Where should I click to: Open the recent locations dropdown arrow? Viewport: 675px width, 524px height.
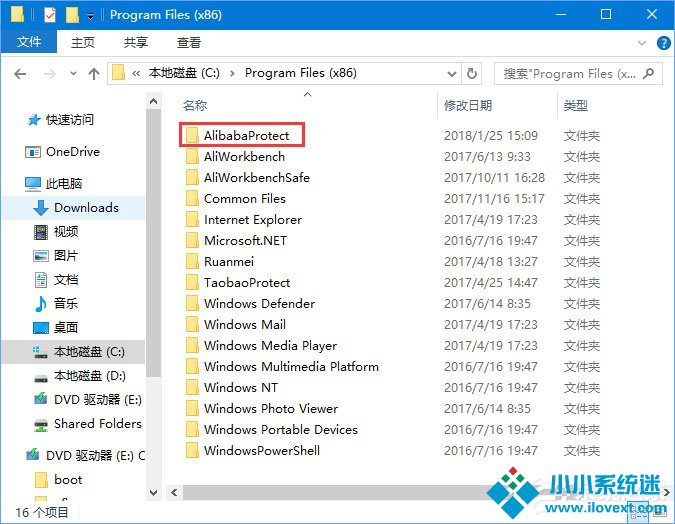click(74, 74)
